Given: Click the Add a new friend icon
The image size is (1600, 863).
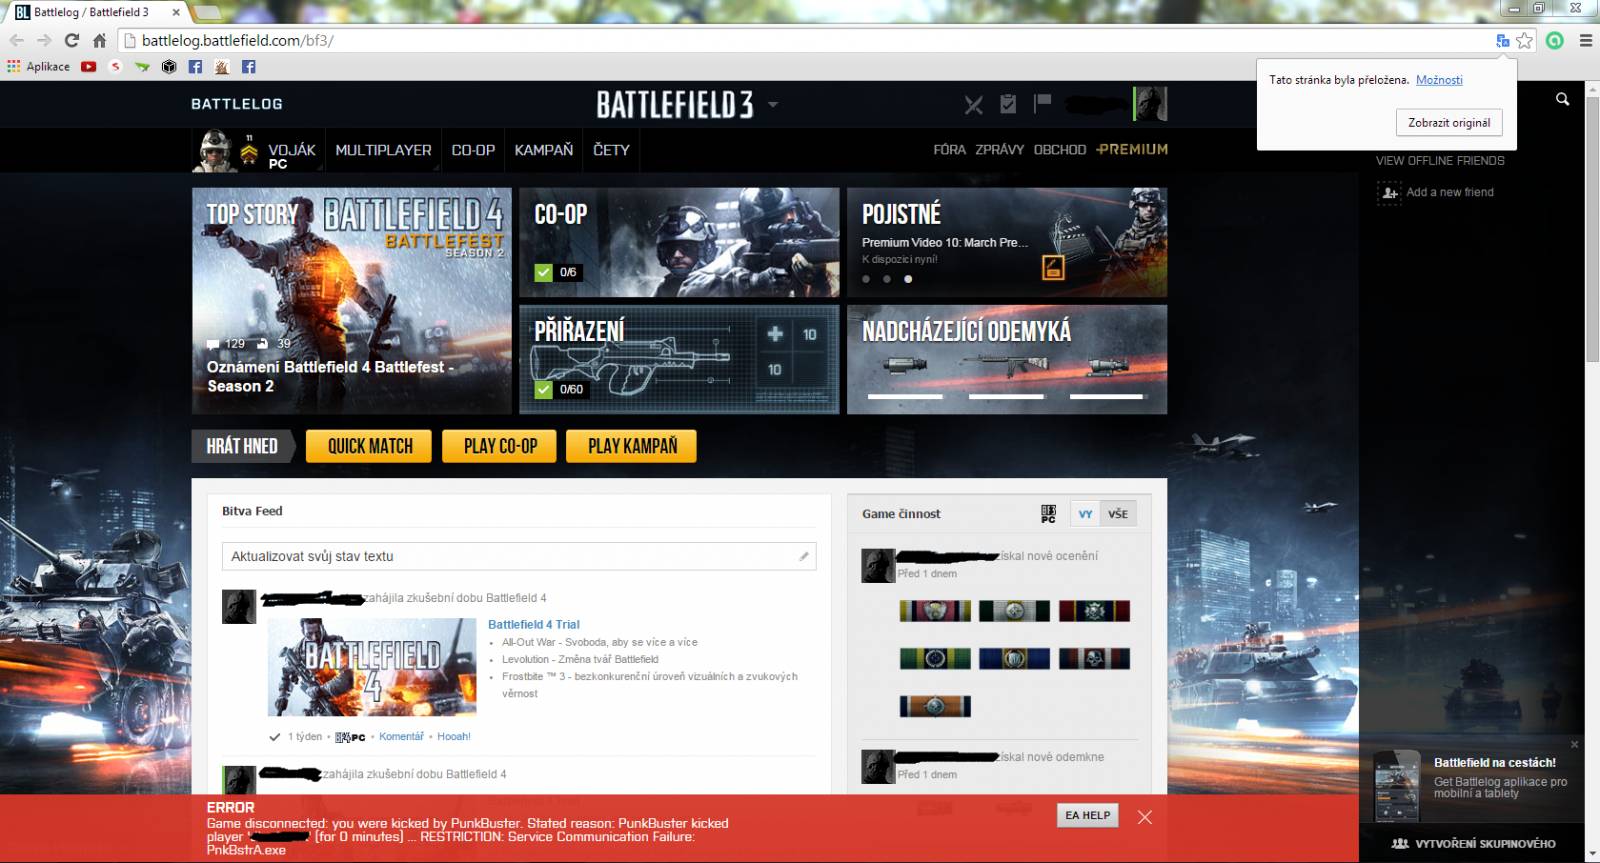Looking at the screenshot, I should pos(1389,192).
